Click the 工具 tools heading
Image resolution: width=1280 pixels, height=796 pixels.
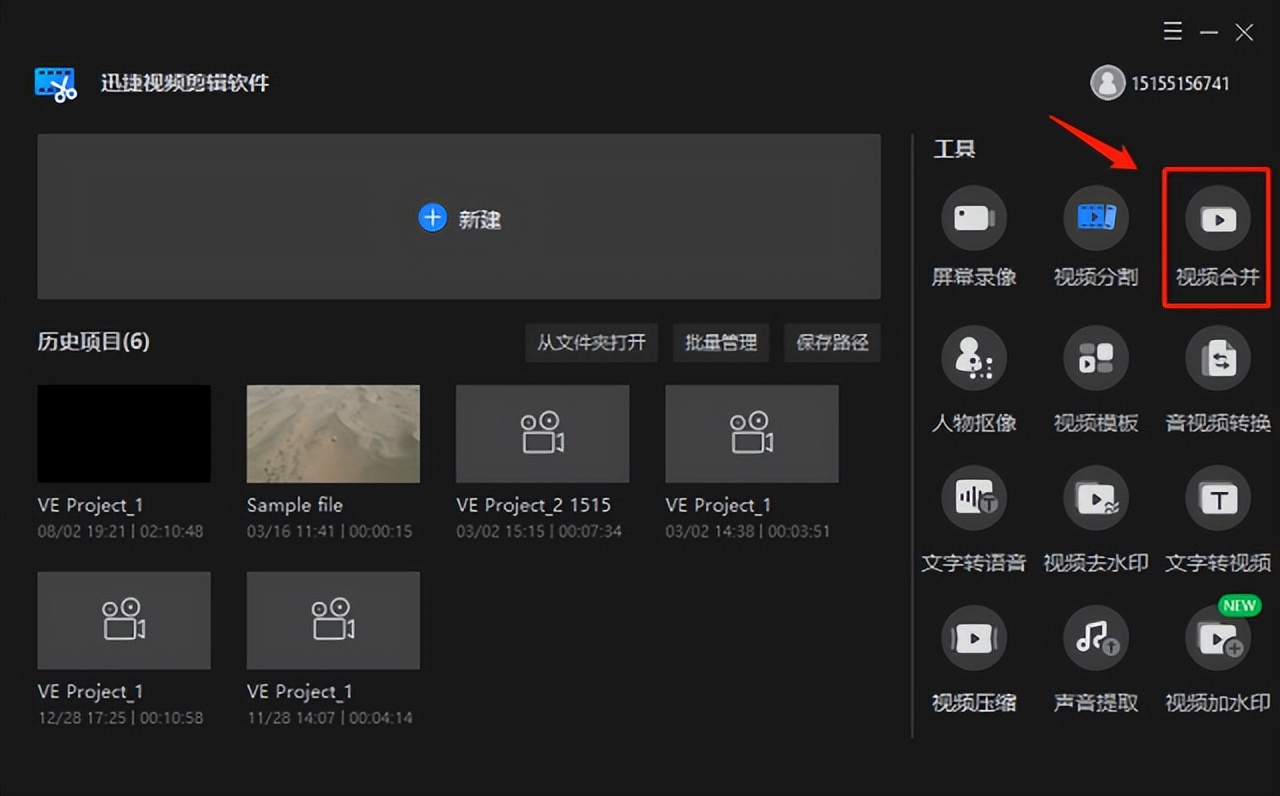[954, 149]
